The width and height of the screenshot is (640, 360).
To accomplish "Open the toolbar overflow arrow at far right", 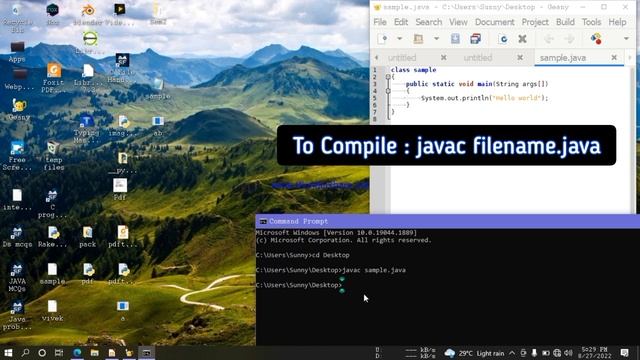I will coord(626,39).
